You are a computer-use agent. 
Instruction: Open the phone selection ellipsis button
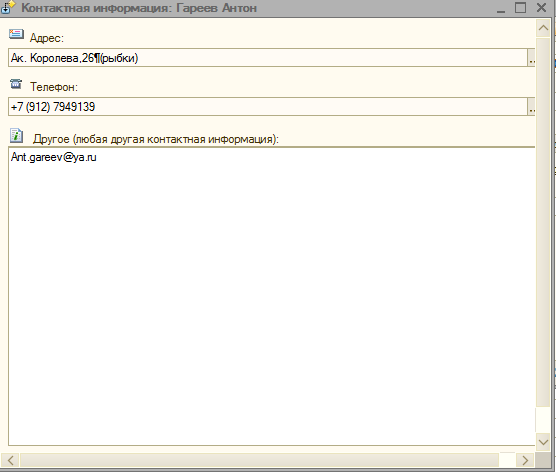pos(531,107)
